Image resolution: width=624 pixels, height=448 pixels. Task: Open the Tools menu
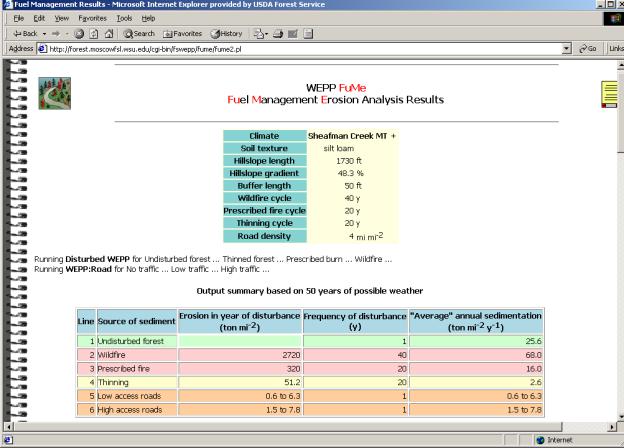pyautogui.click(x=124, y=18)
